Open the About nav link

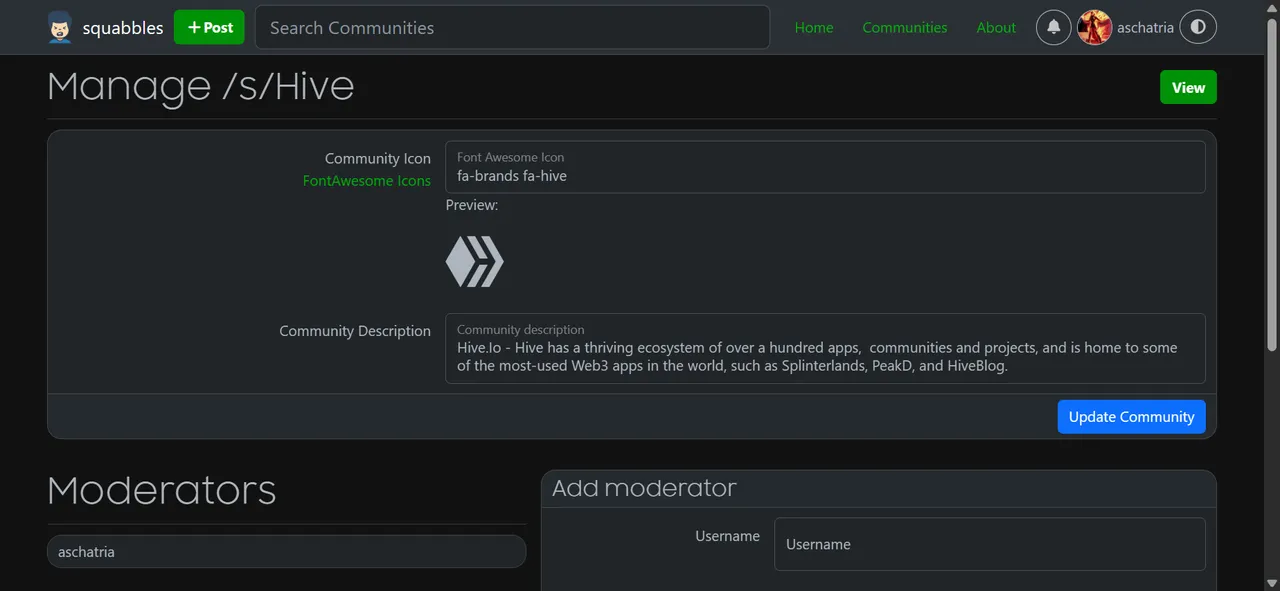click(x=996, y=28)
